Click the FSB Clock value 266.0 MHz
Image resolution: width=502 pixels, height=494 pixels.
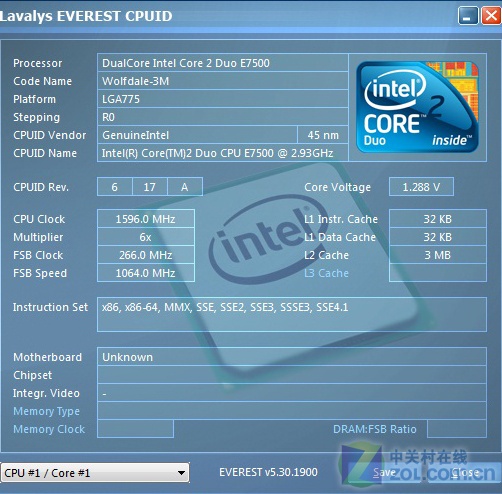click(146, 255)
